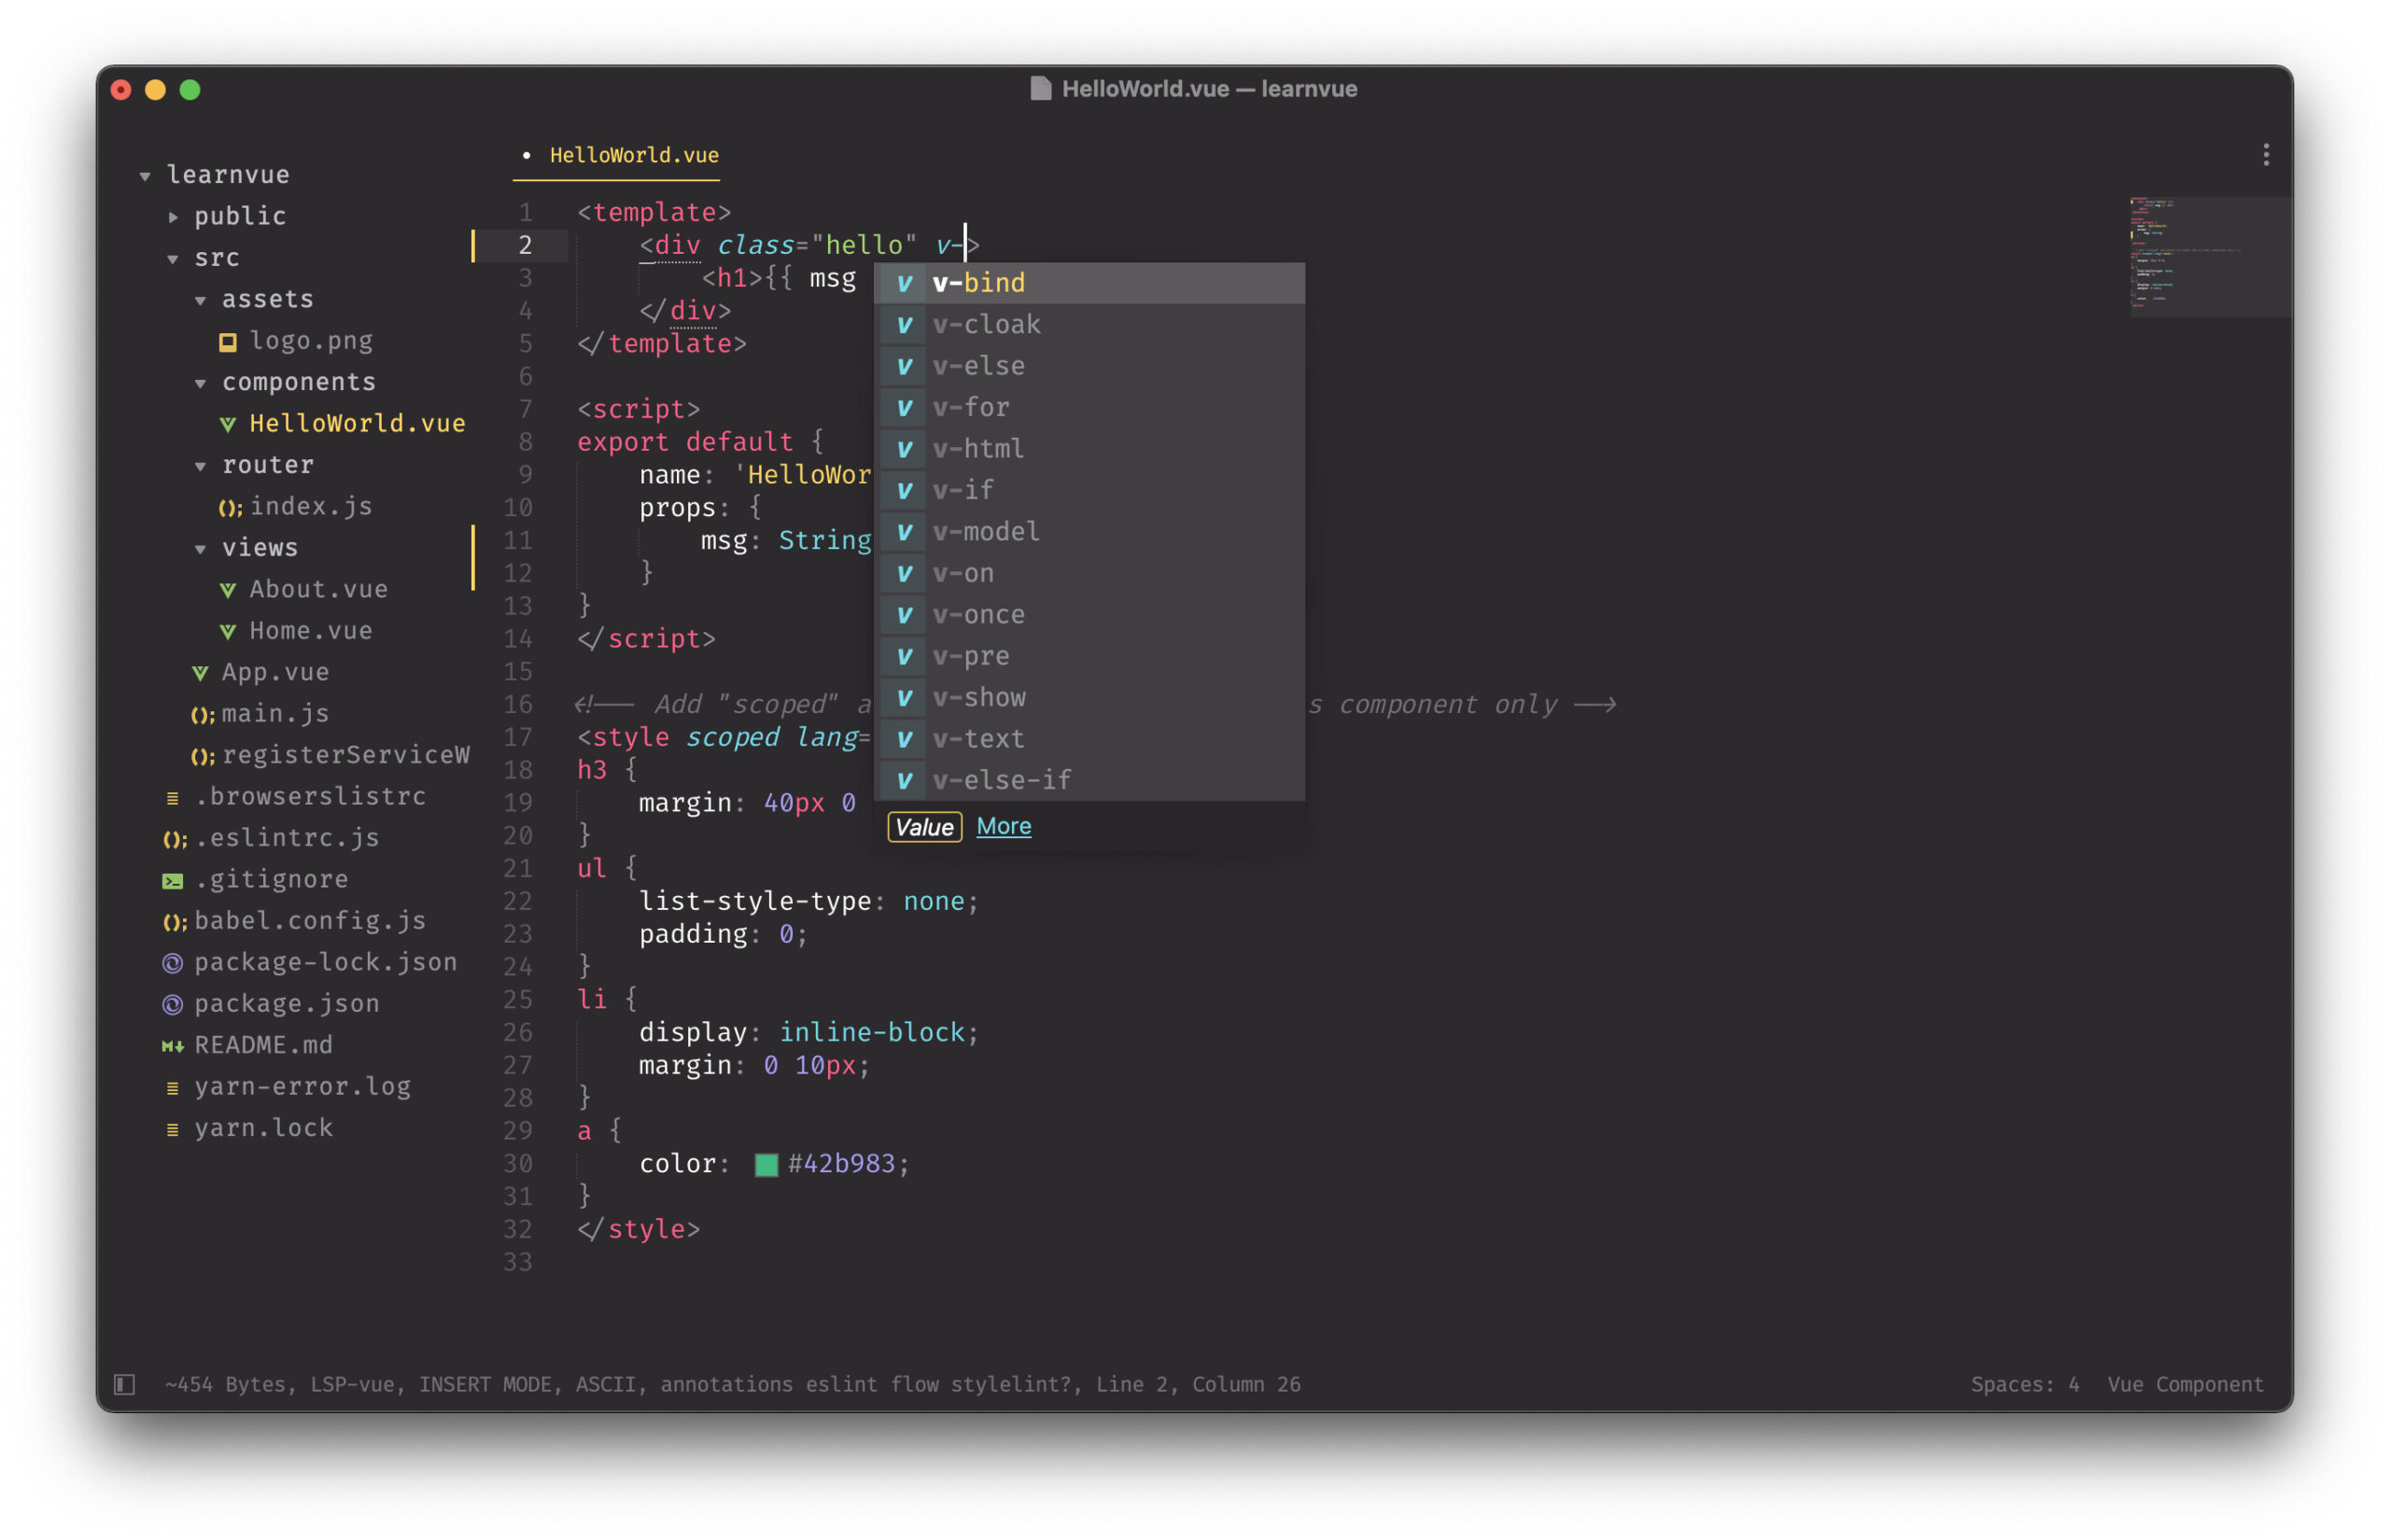Click line number 16 in the gutter
2390x1540 pixels.
coord(518,704)
